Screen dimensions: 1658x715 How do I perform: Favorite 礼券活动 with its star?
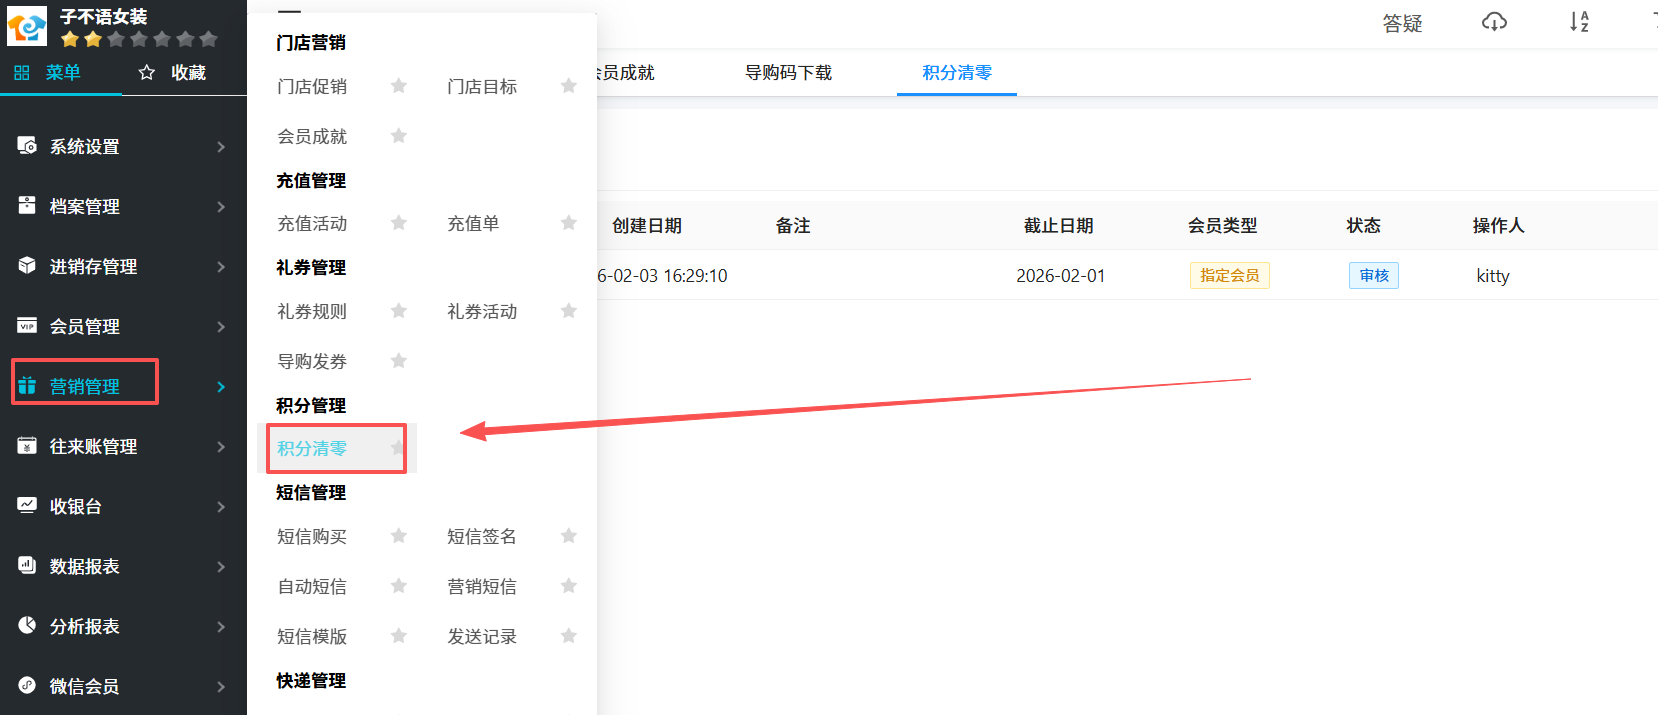(x=569, y=311)
